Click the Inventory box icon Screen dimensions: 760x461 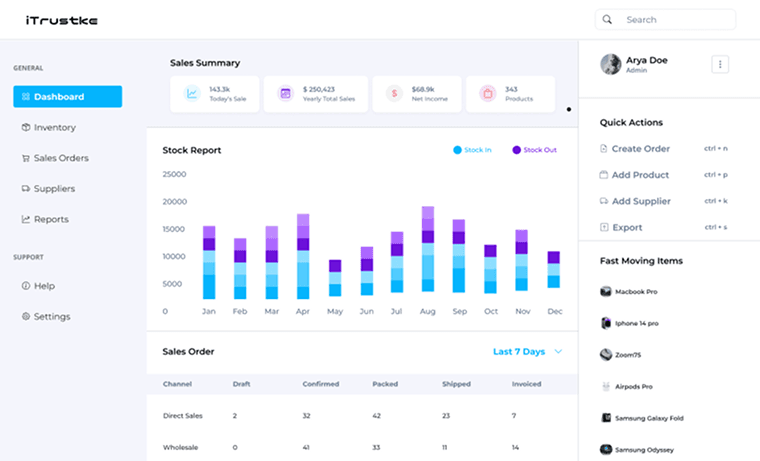tap(26, 127)
